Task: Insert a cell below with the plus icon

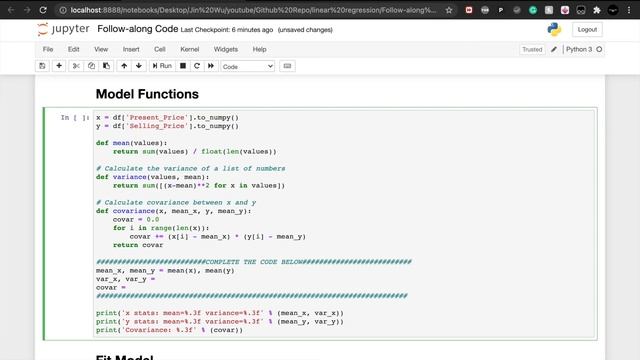Action: point(59,66)
